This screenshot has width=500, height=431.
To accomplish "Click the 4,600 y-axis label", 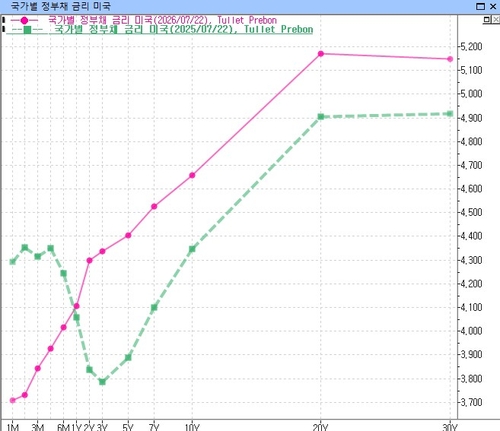I will (471, 189).
